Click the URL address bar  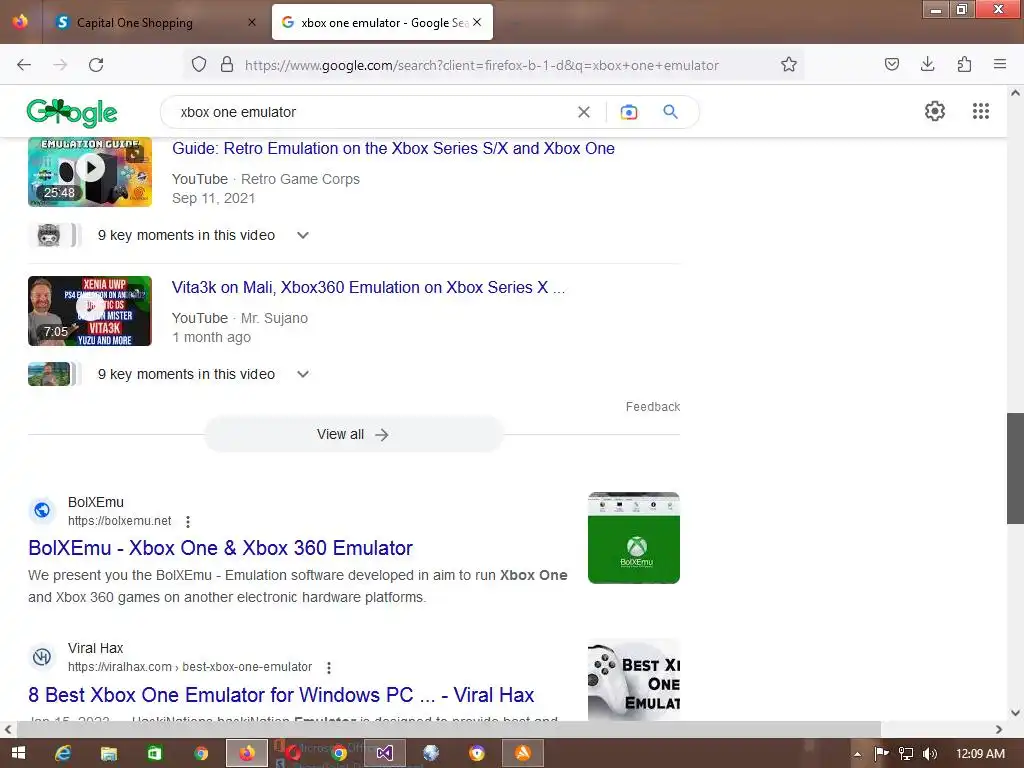(482, 65)
